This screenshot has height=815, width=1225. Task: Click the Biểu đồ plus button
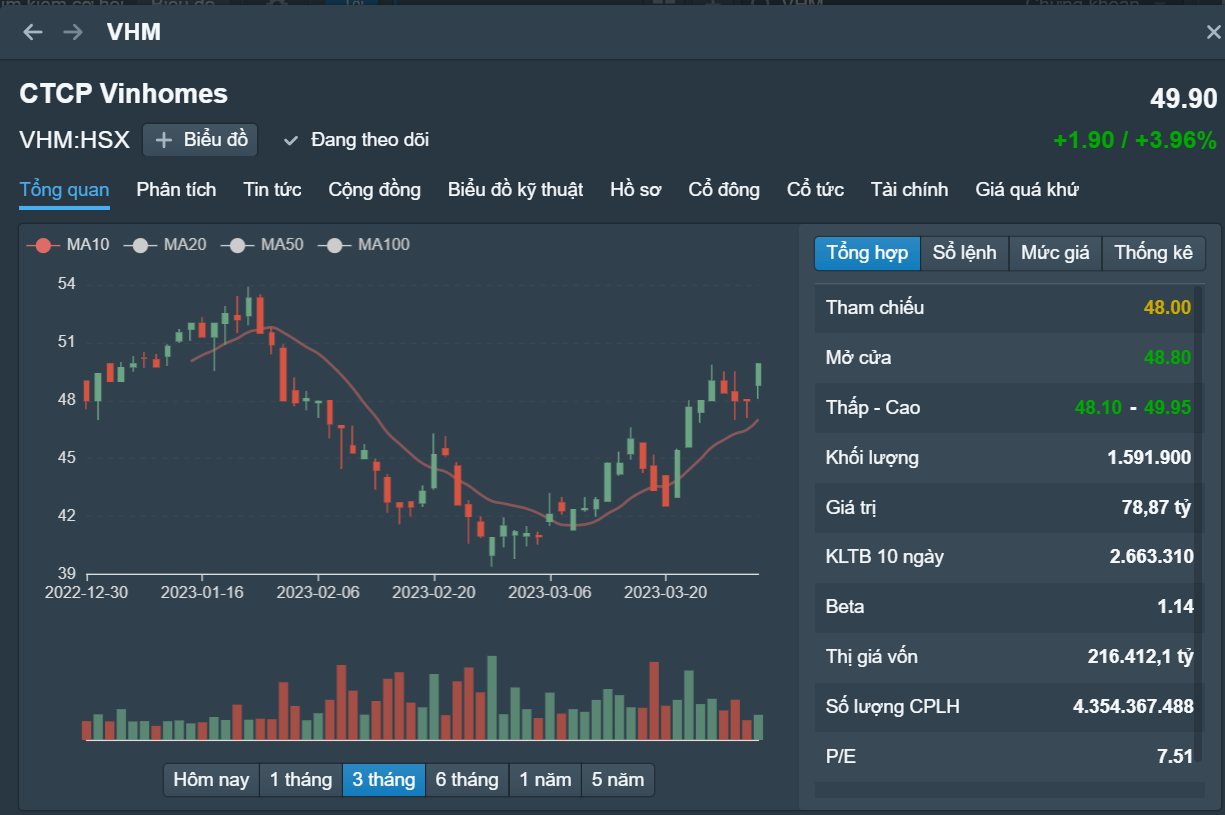click(x=200, y=140)
